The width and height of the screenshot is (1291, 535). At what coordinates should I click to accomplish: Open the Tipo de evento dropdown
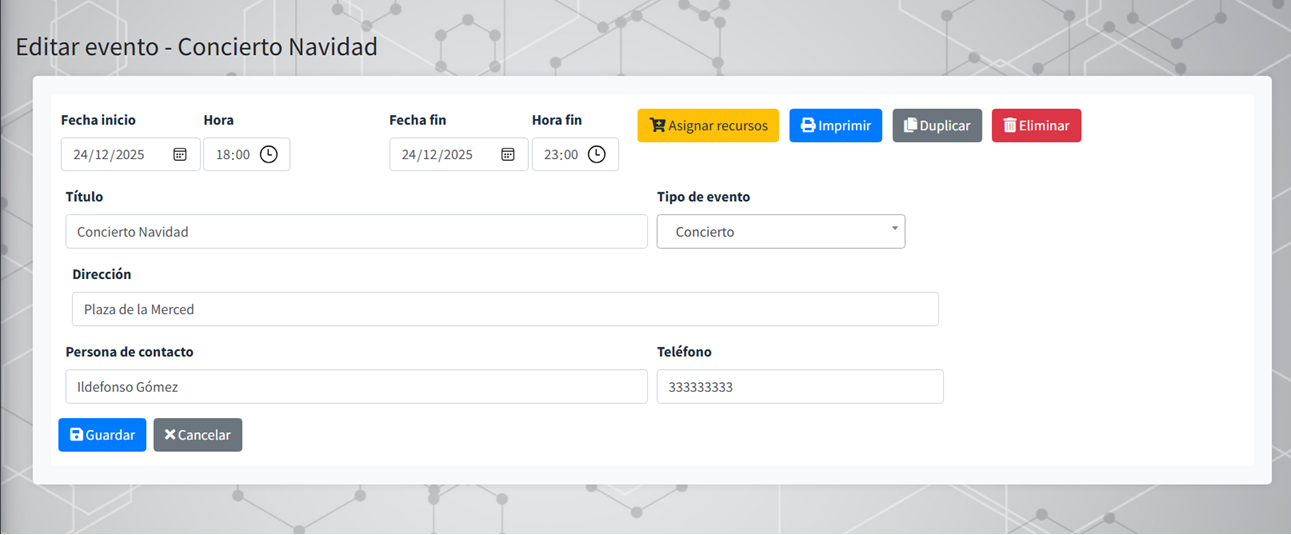coord(781,231)
